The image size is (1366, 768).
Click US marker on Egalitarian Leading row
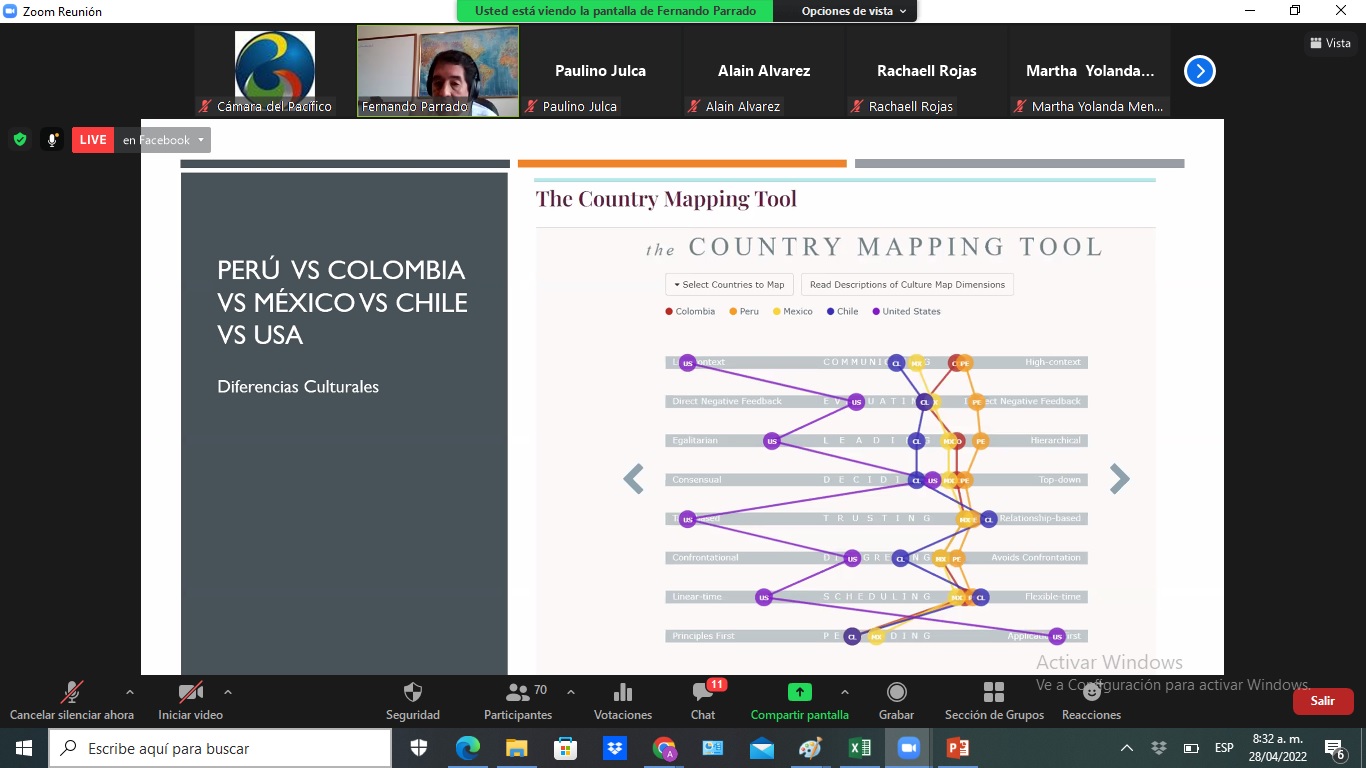tap(771, 441)
